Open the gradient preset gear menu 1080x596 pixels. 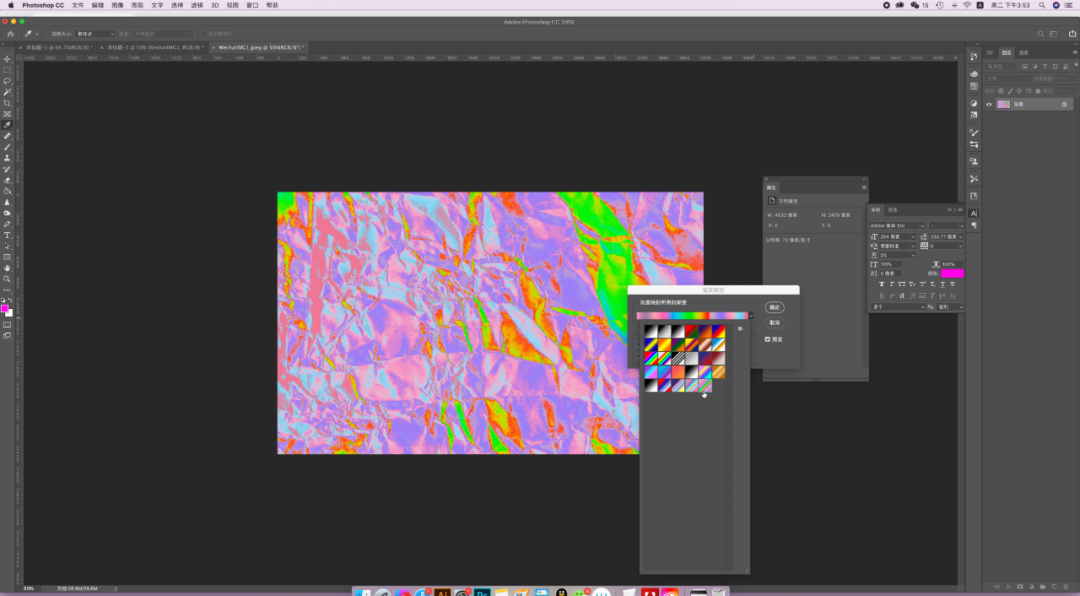coord(740,328)
